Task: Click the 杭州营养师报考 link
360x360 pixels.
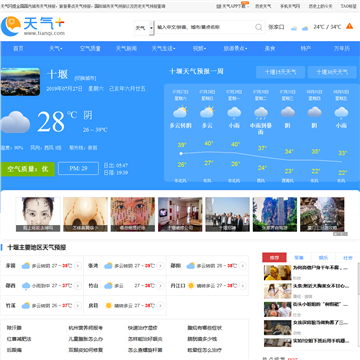Action: point(86,328)
